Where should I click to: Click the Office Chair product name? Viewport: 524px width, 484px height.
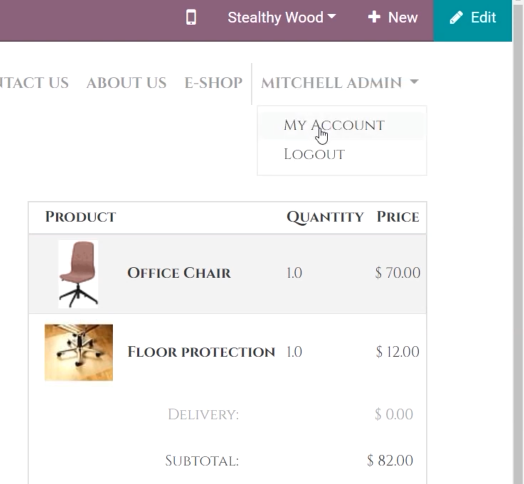coord(179,273)
